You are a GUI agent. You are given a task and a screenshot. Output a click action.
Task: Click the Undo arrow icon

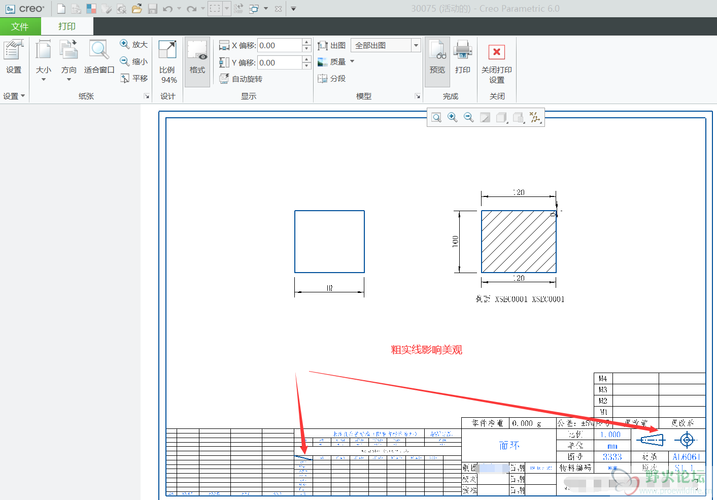click(167, 9)
